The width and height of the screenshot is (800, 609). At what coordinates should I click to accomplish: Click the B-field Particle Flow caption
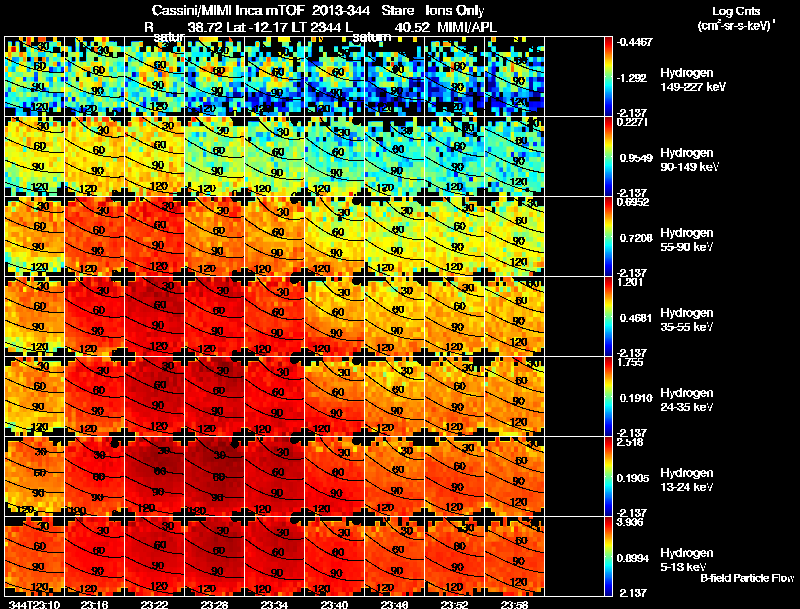pos(747,578)
